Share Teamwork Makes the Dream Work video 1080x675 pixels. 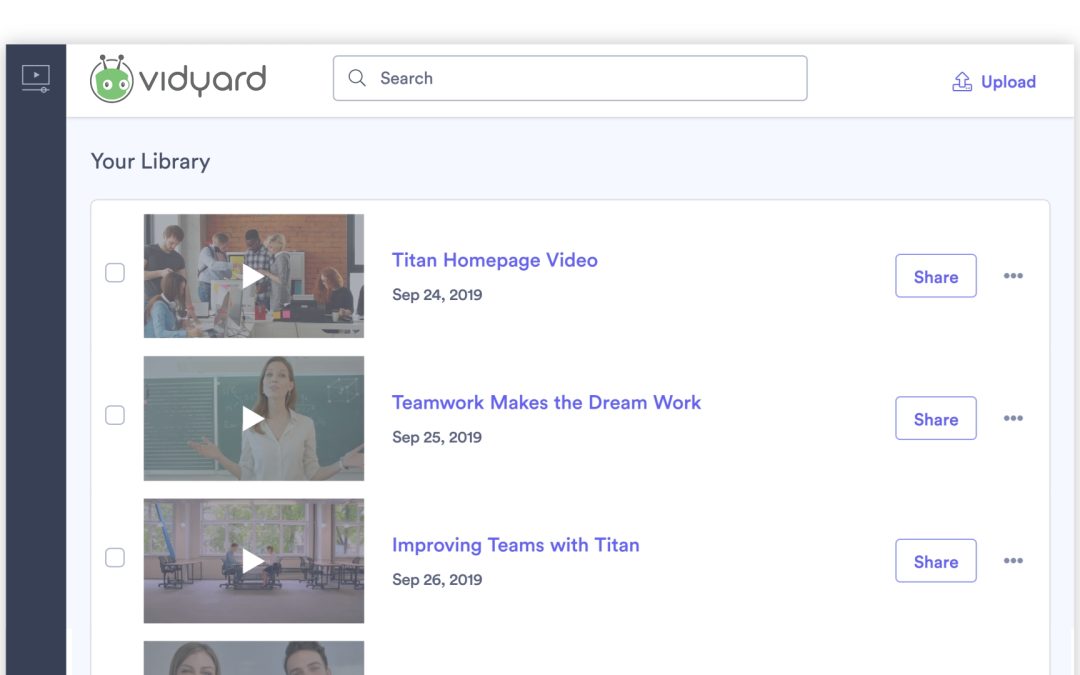935,418
